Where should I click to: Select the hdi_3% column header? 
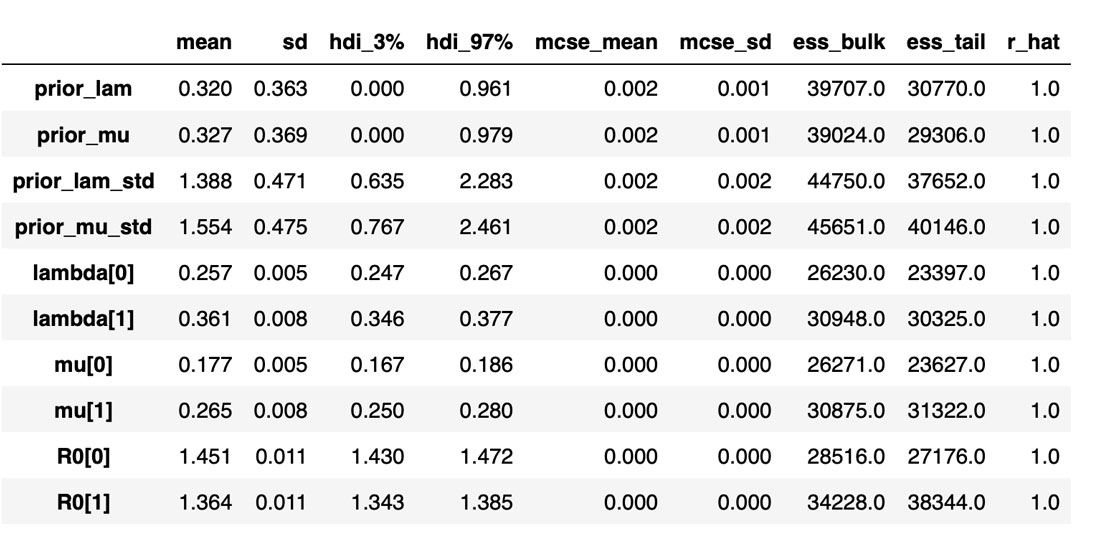coord(367,42)
